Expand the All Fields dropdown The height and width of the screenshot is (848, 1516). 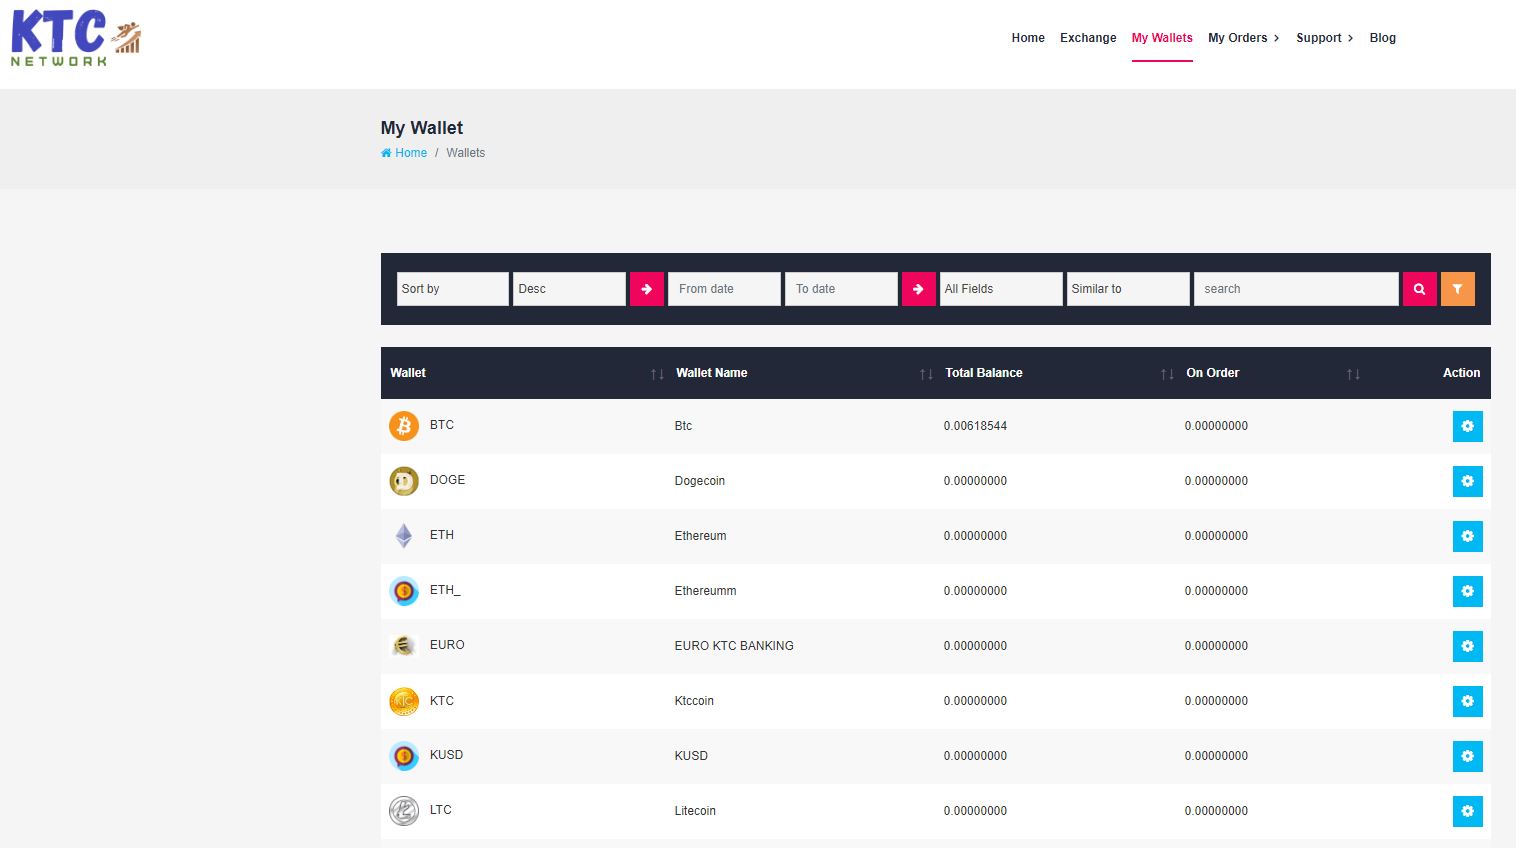point(1000,289)
